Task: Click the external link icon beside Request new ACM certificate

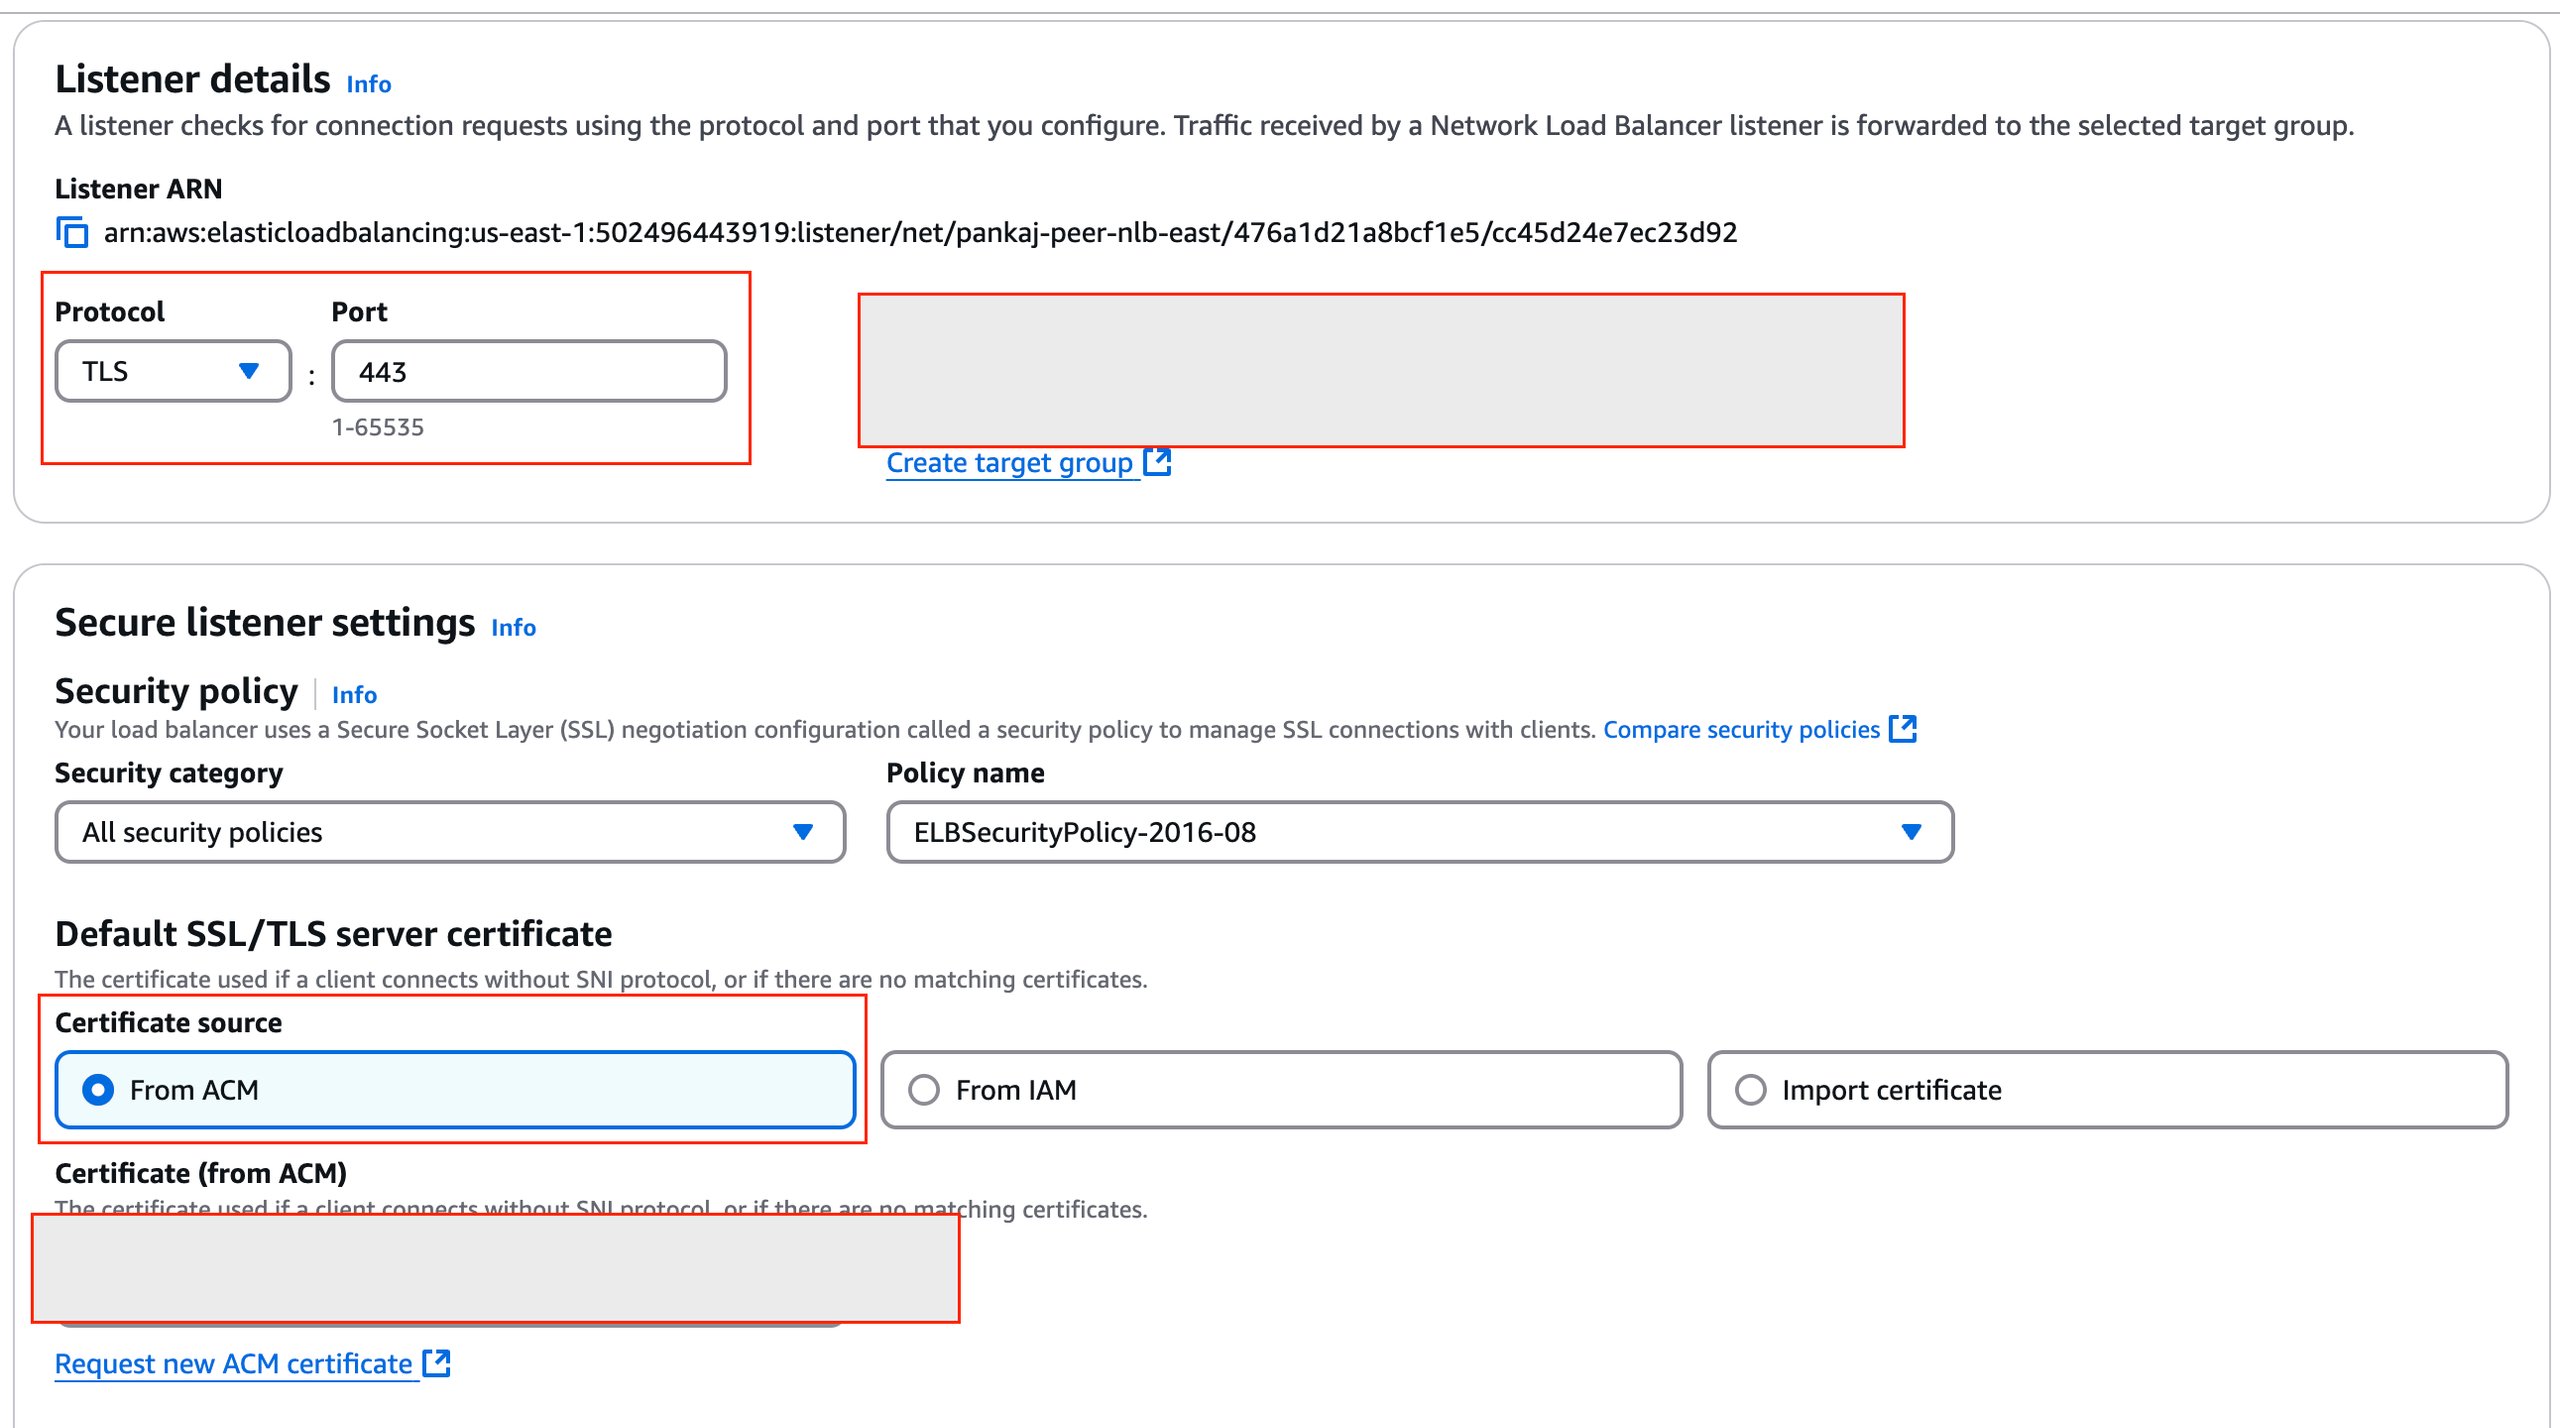Action: click(x=436, y=1363)
